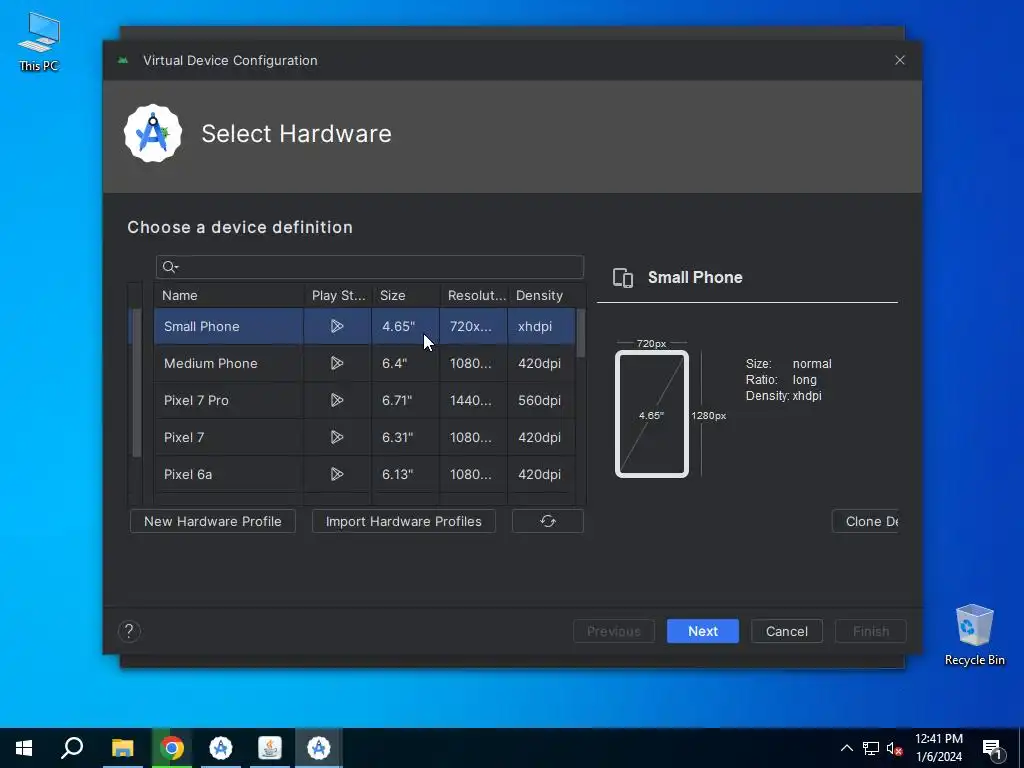The image size is (1024, 768).
Task: Open File Explorer from the taskbar
Action: click(122, 748)
